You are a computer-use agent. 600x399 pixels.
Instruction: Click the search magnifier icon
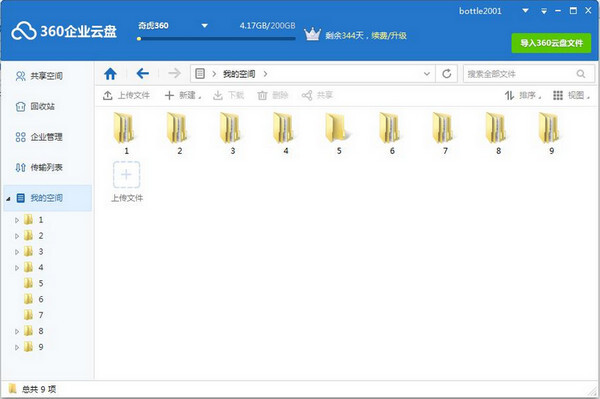point(581,74)
